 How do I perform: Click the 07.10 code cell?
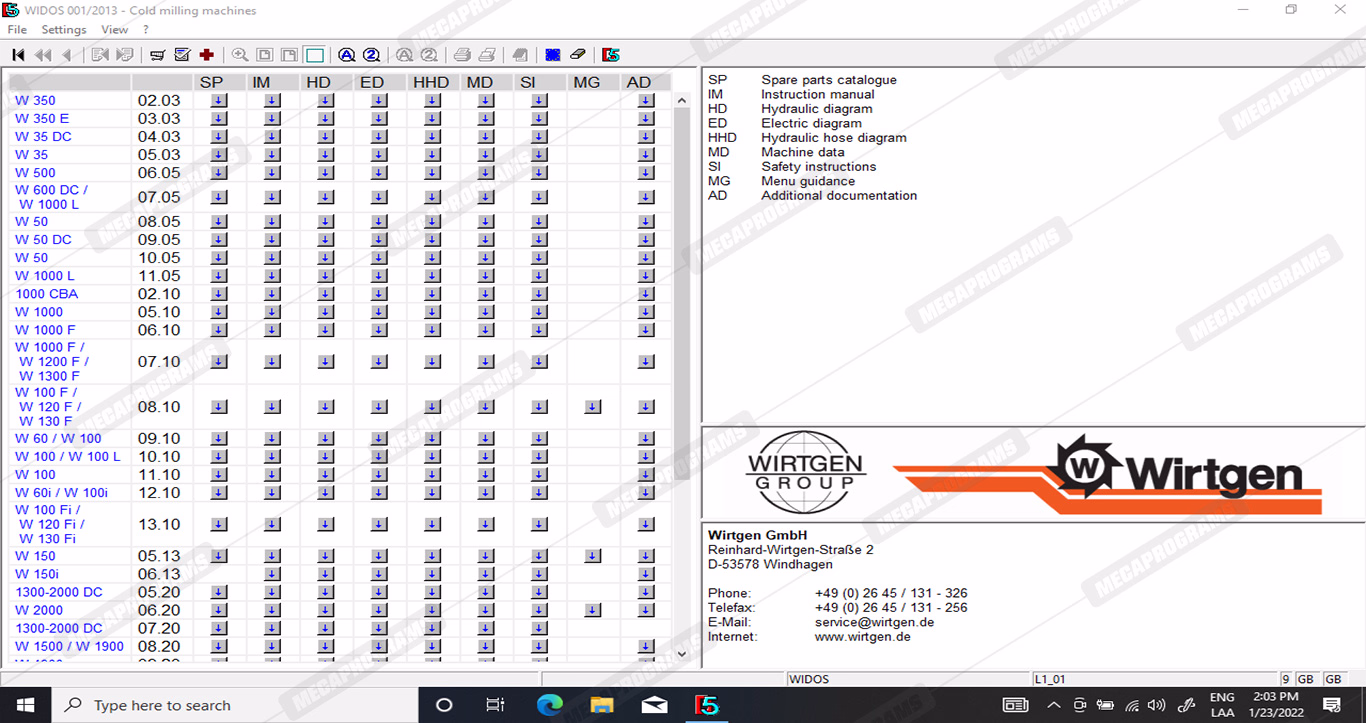[x=159, y=362]
